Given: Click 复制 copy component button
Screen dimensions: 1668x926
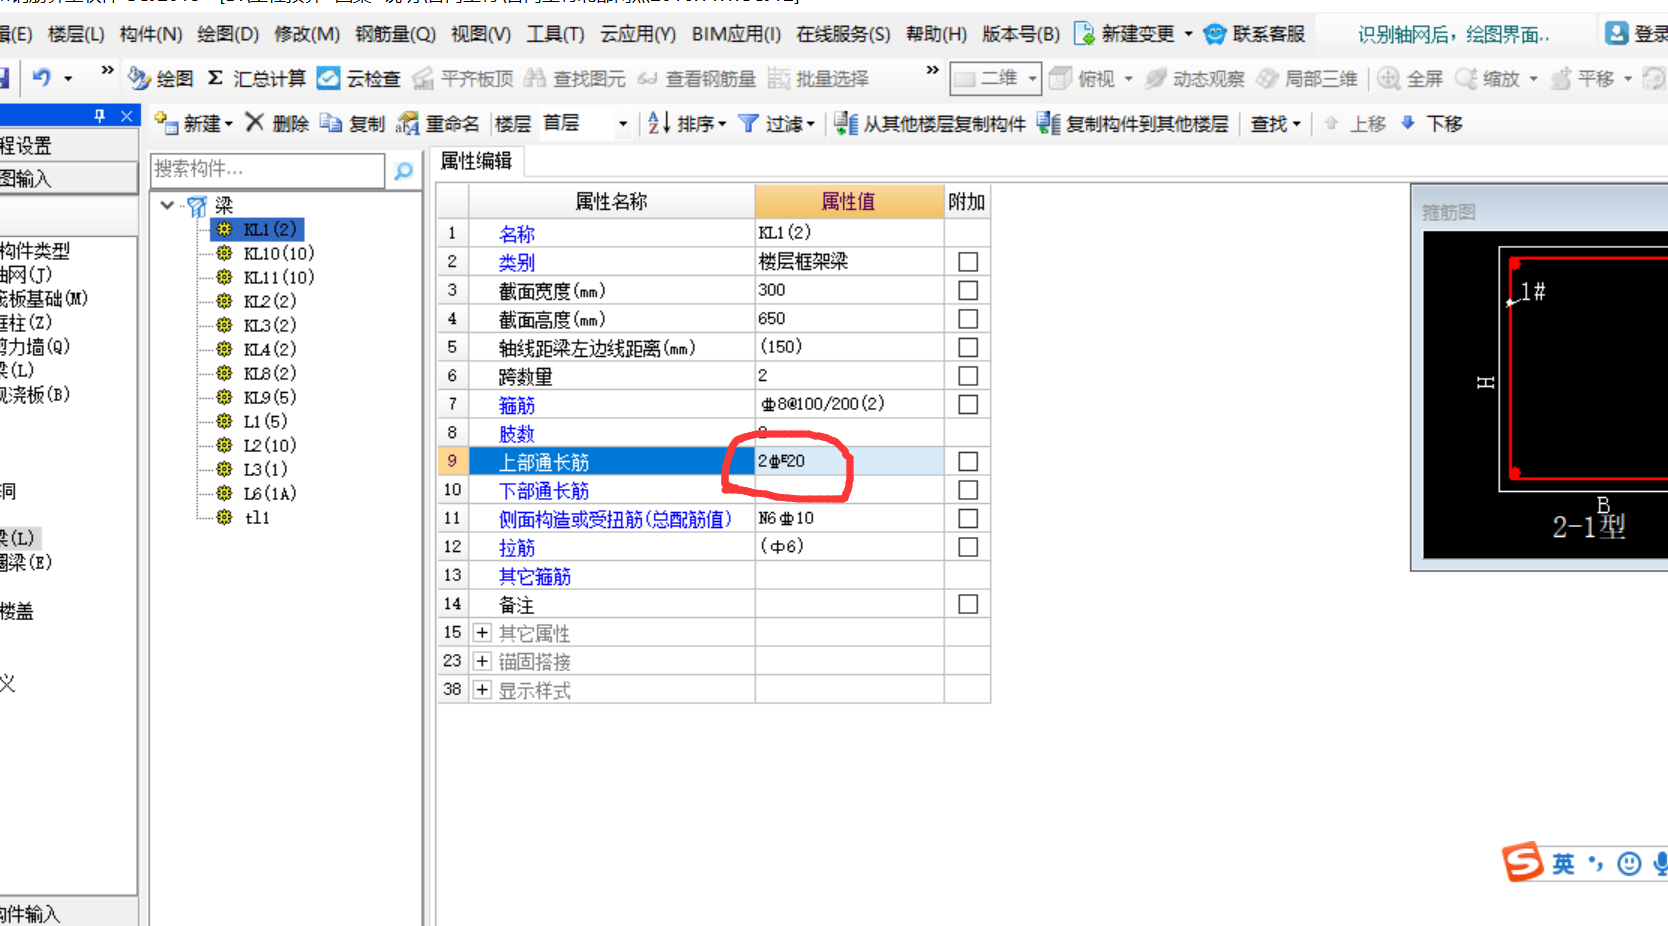Looking at the screenshot, I should point(352,123).
